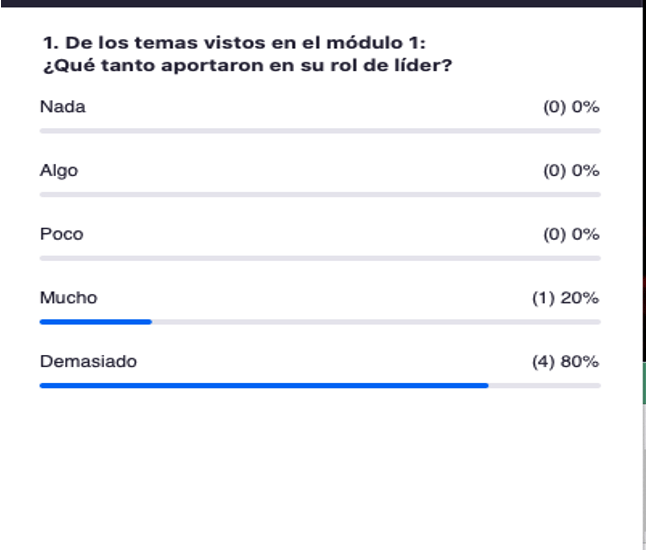
Task: Click the empty progress bar under Nada
Action: [320, 130]
